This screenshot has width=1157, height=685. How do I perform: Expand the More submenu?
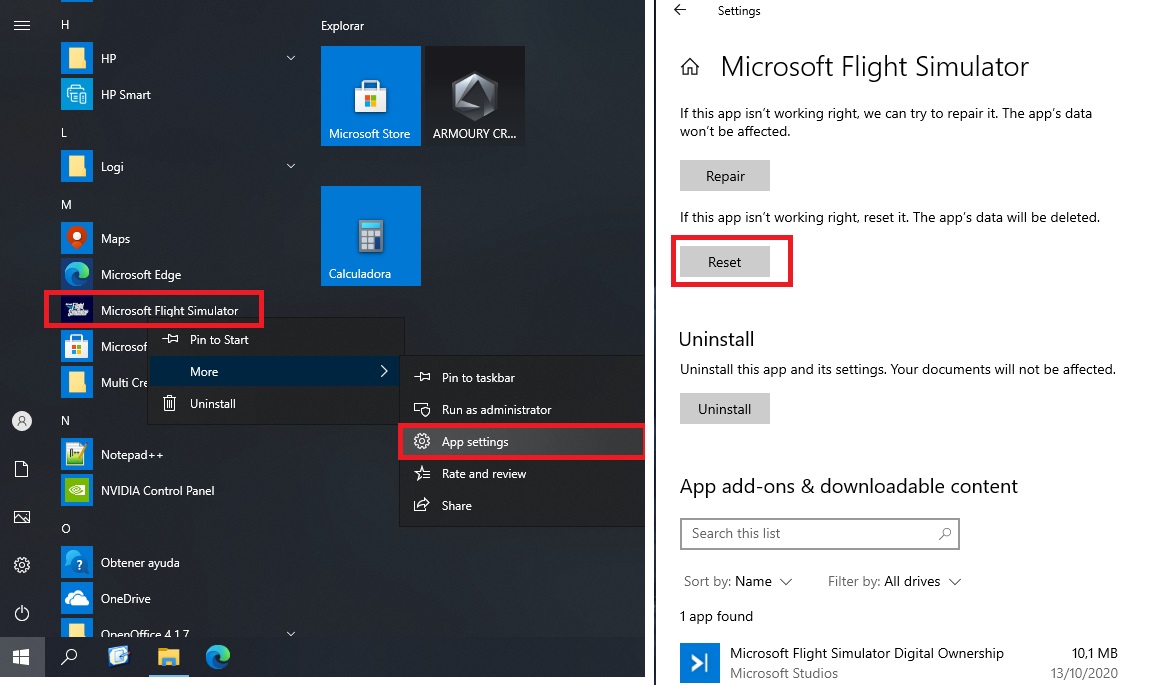tap(276, 371)
